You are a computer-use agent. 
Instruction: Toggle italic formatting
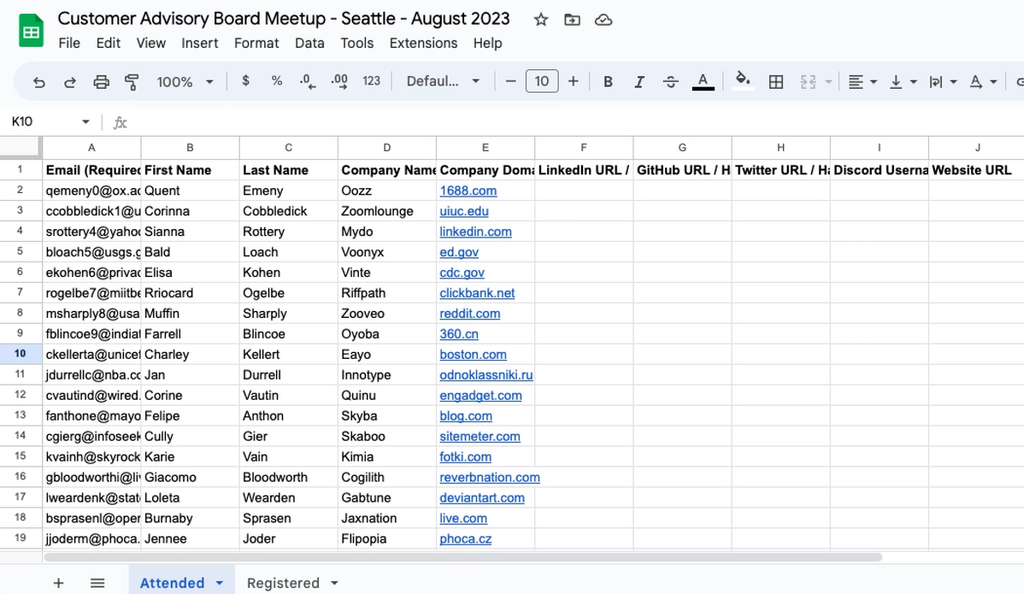[639, 82]
